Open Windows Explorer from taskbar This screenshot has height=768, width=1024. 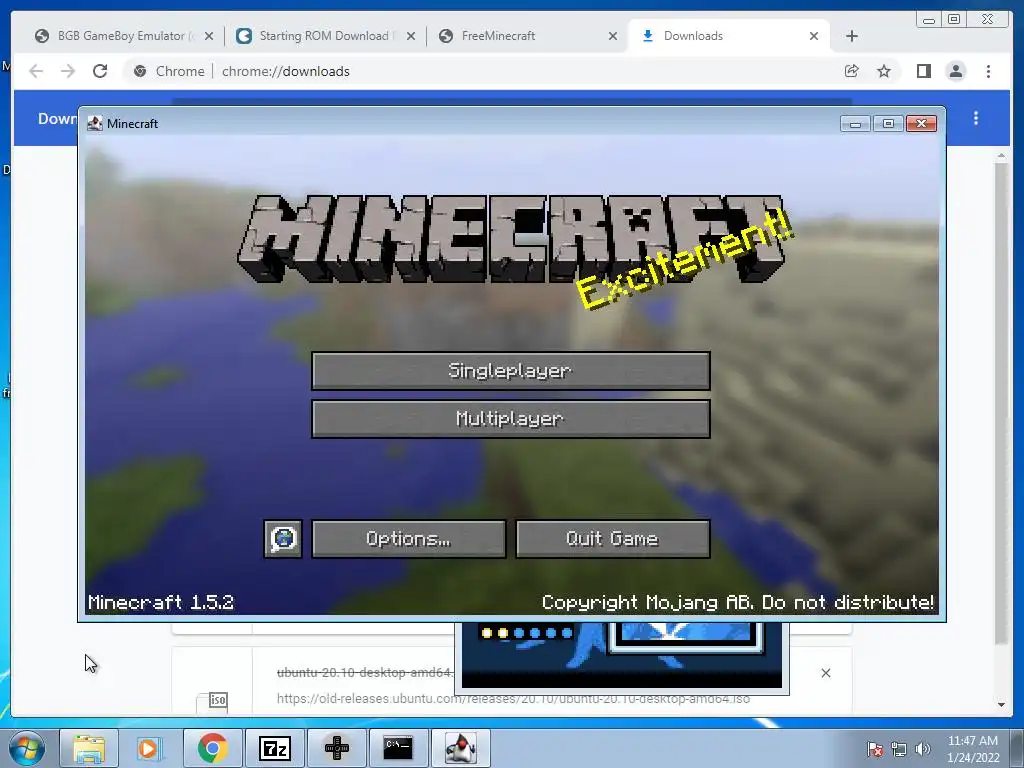pos(89,748)
